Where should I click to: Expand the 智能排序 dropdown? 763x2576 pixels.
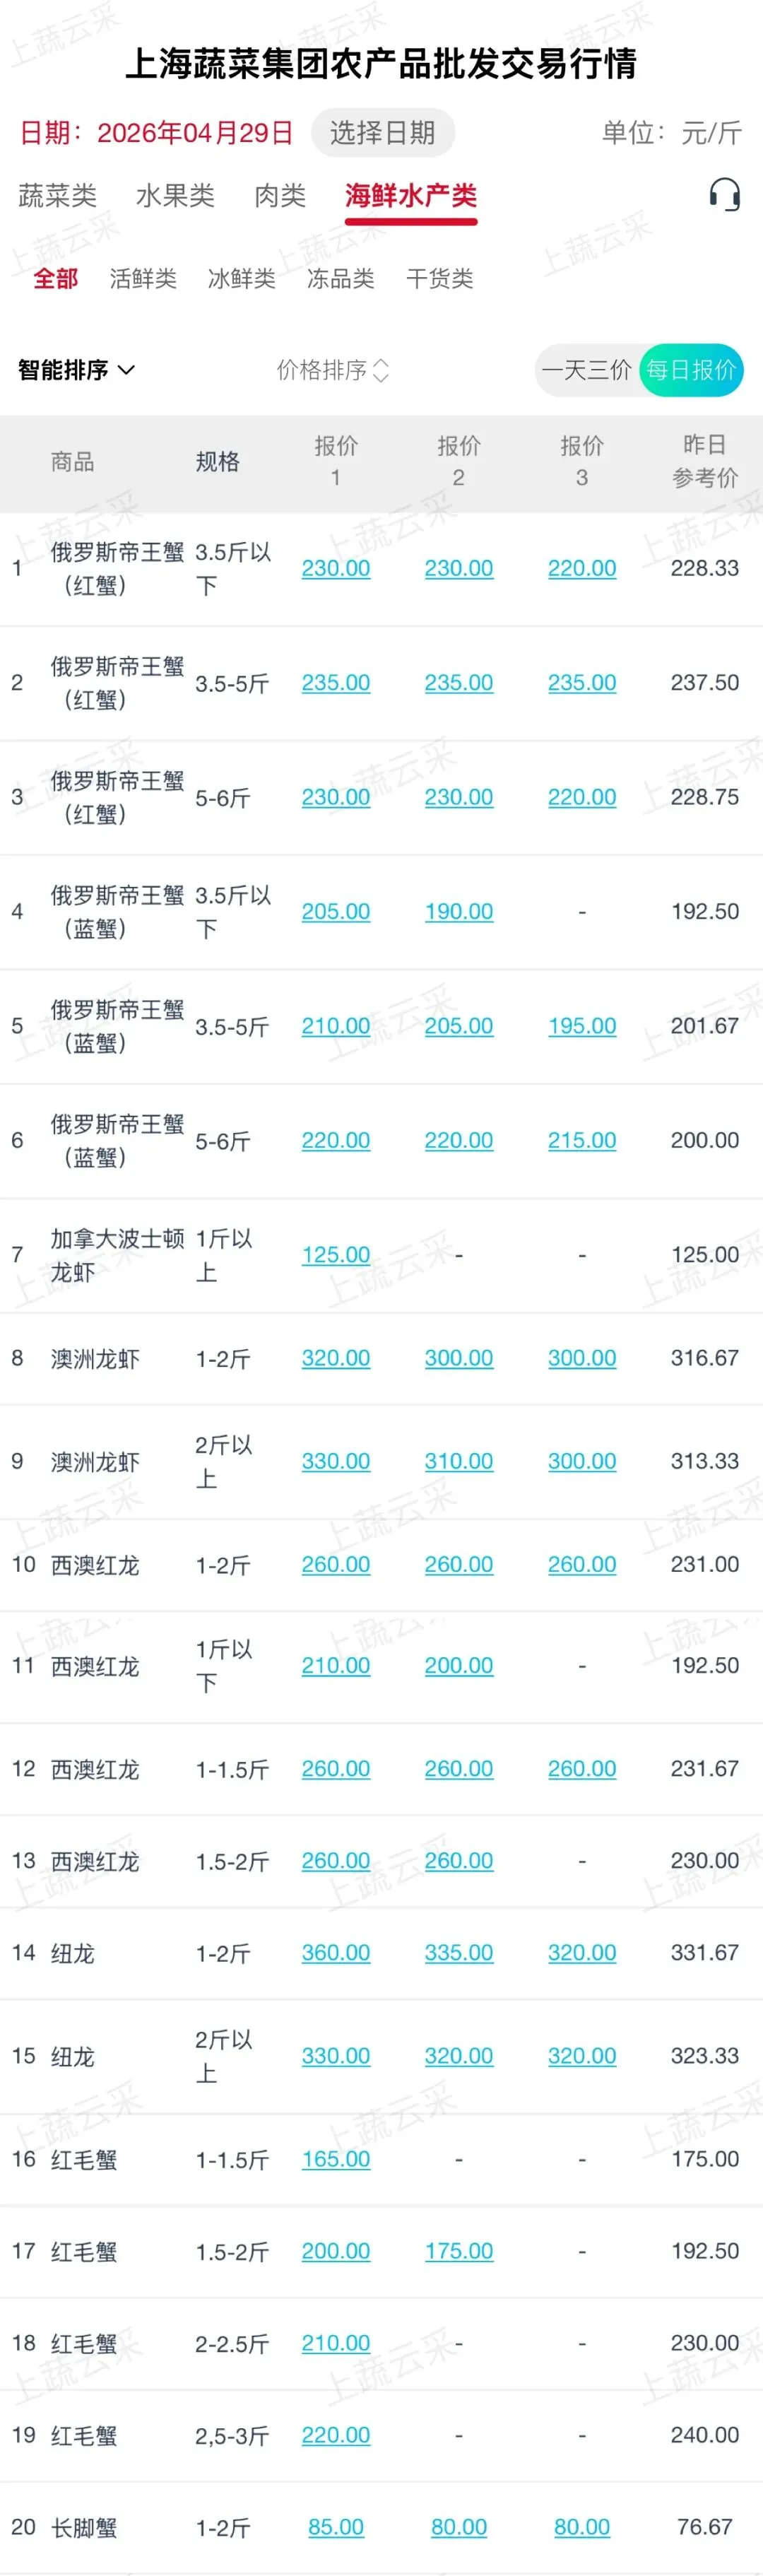76,370
